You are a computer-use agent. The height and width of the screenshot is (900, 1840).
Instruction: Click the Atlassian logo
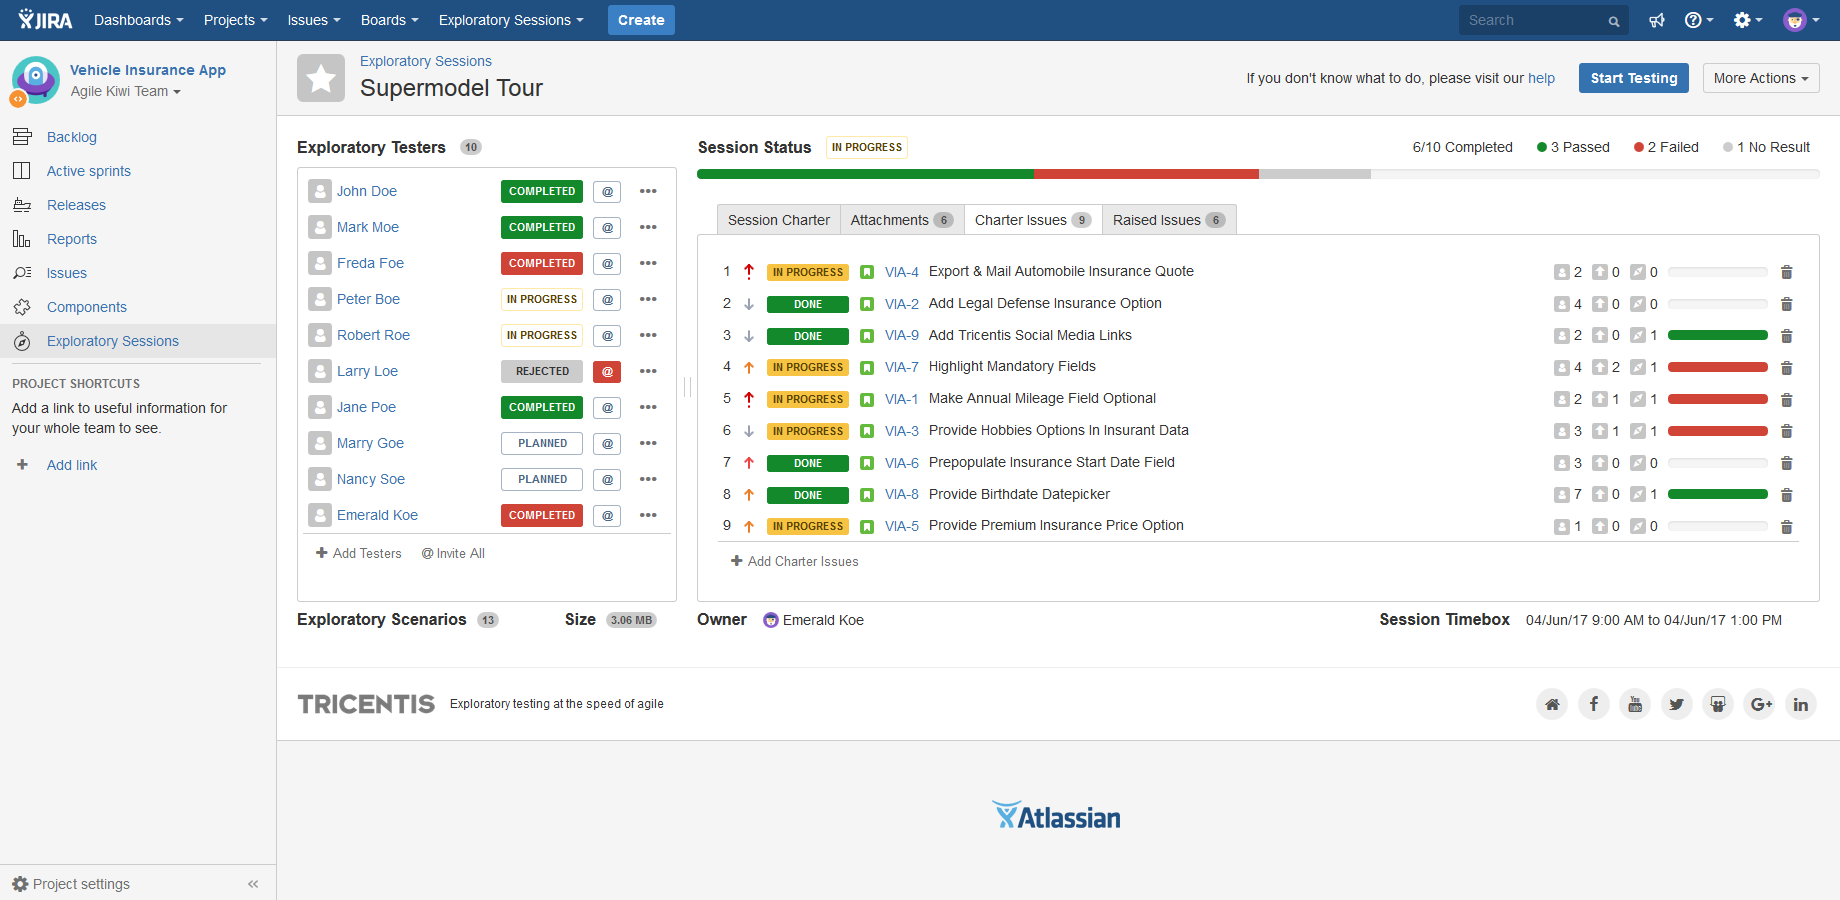point(1056,816)
